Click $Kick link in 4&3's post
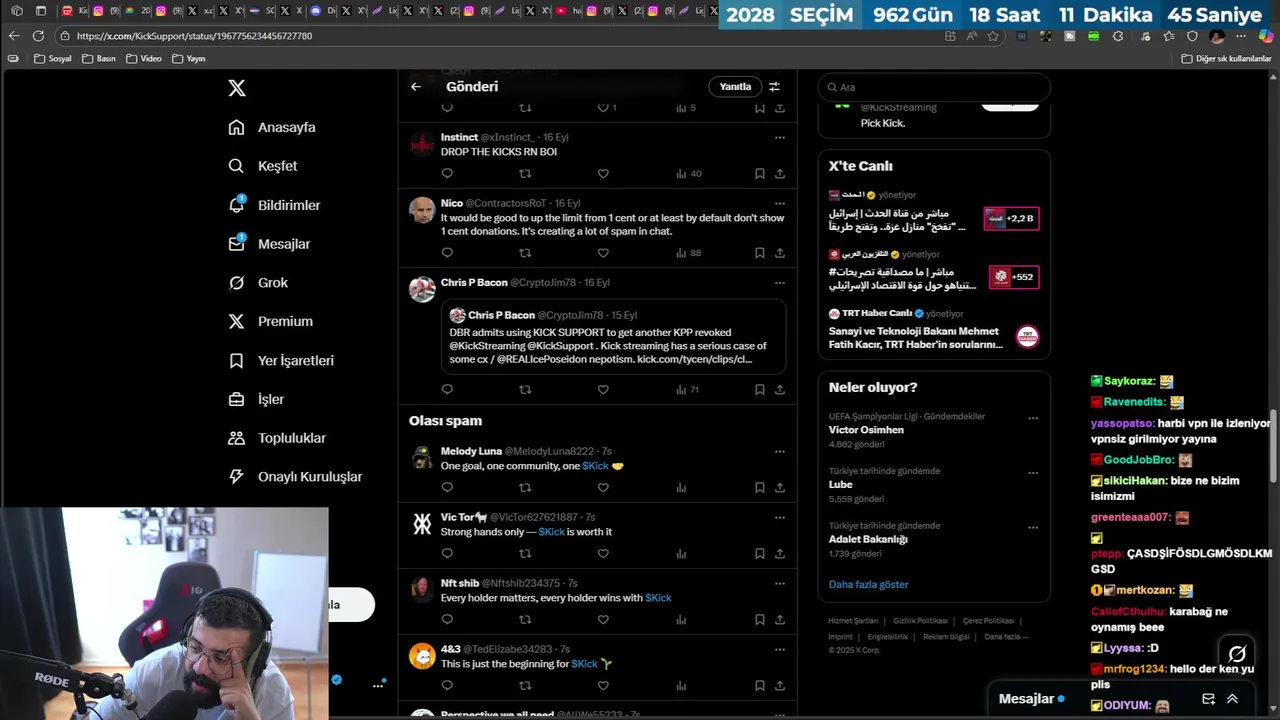 pyautogui.click(x=584, y=664)
